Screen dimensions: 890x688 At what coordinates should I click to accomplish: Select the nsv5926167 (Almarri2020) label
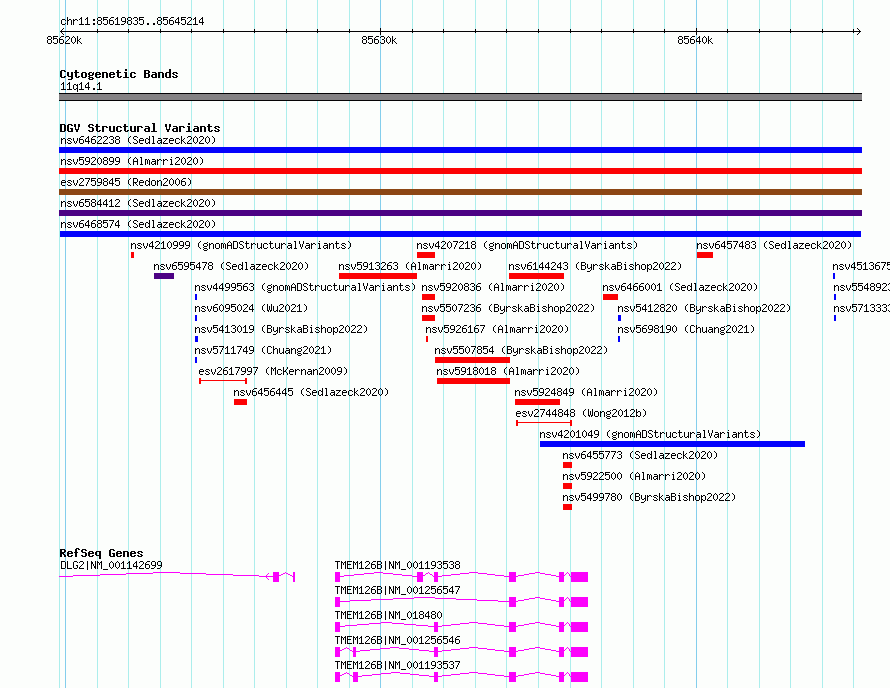[x=497, y=329]
